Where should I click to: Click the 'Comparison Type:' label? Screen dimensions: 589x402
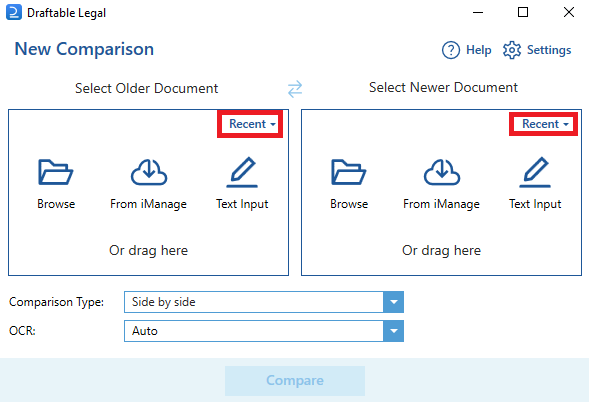click(56, 302)
